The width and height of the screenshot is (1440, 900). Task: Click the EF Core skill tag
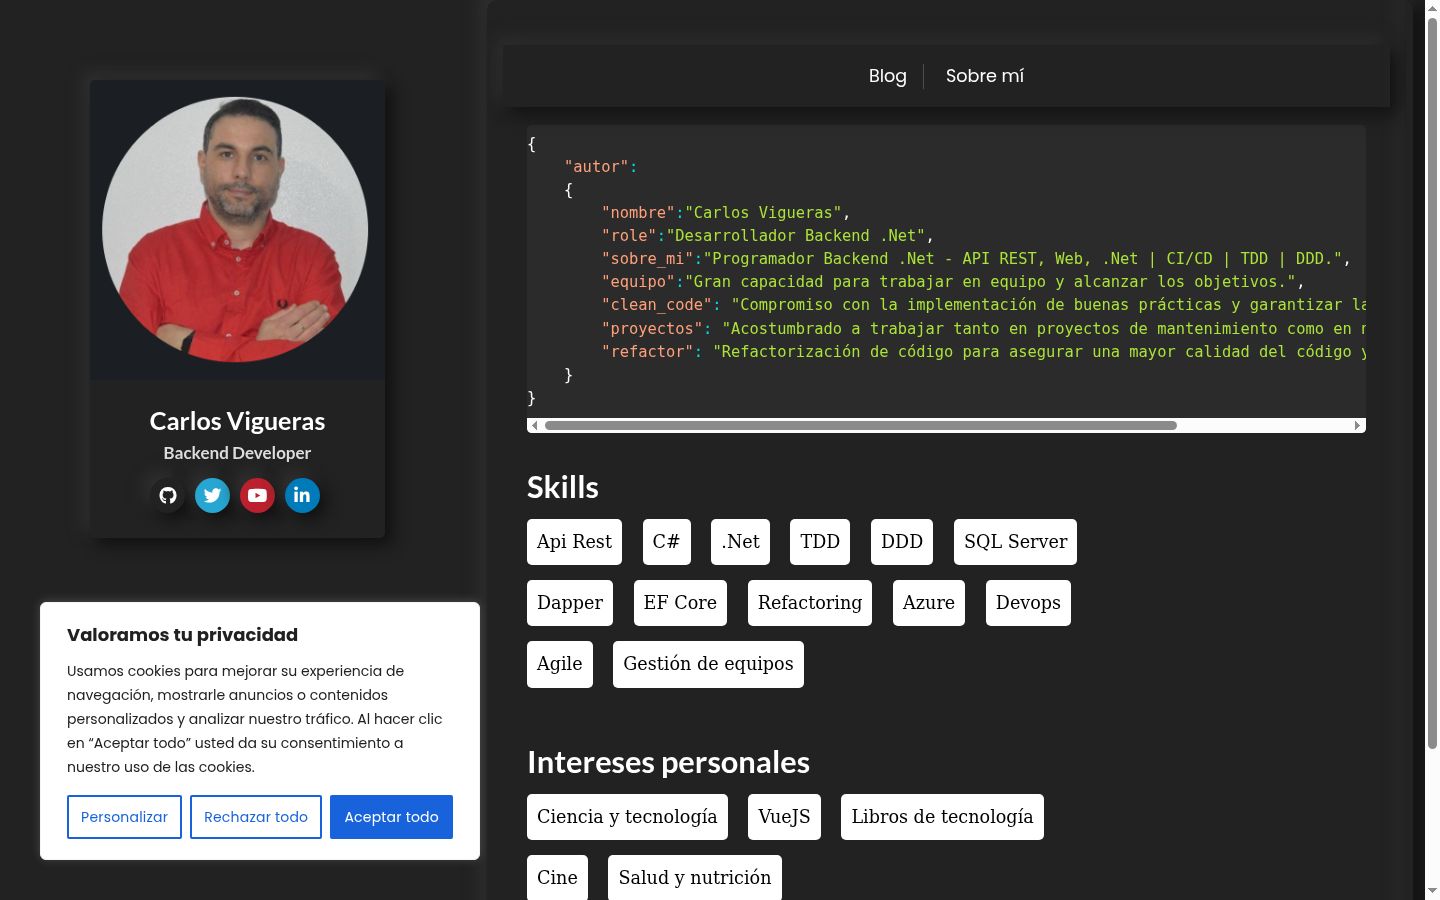click(x=680, y=603)
